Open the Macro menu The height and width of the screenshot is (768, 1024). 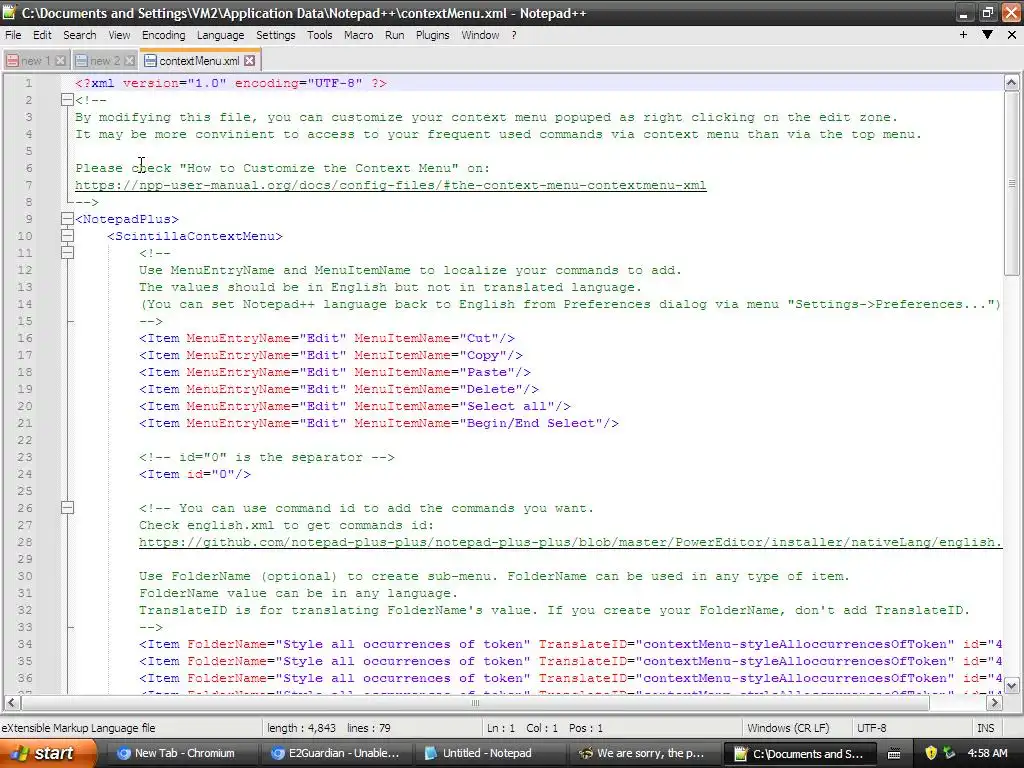(359, 35)
